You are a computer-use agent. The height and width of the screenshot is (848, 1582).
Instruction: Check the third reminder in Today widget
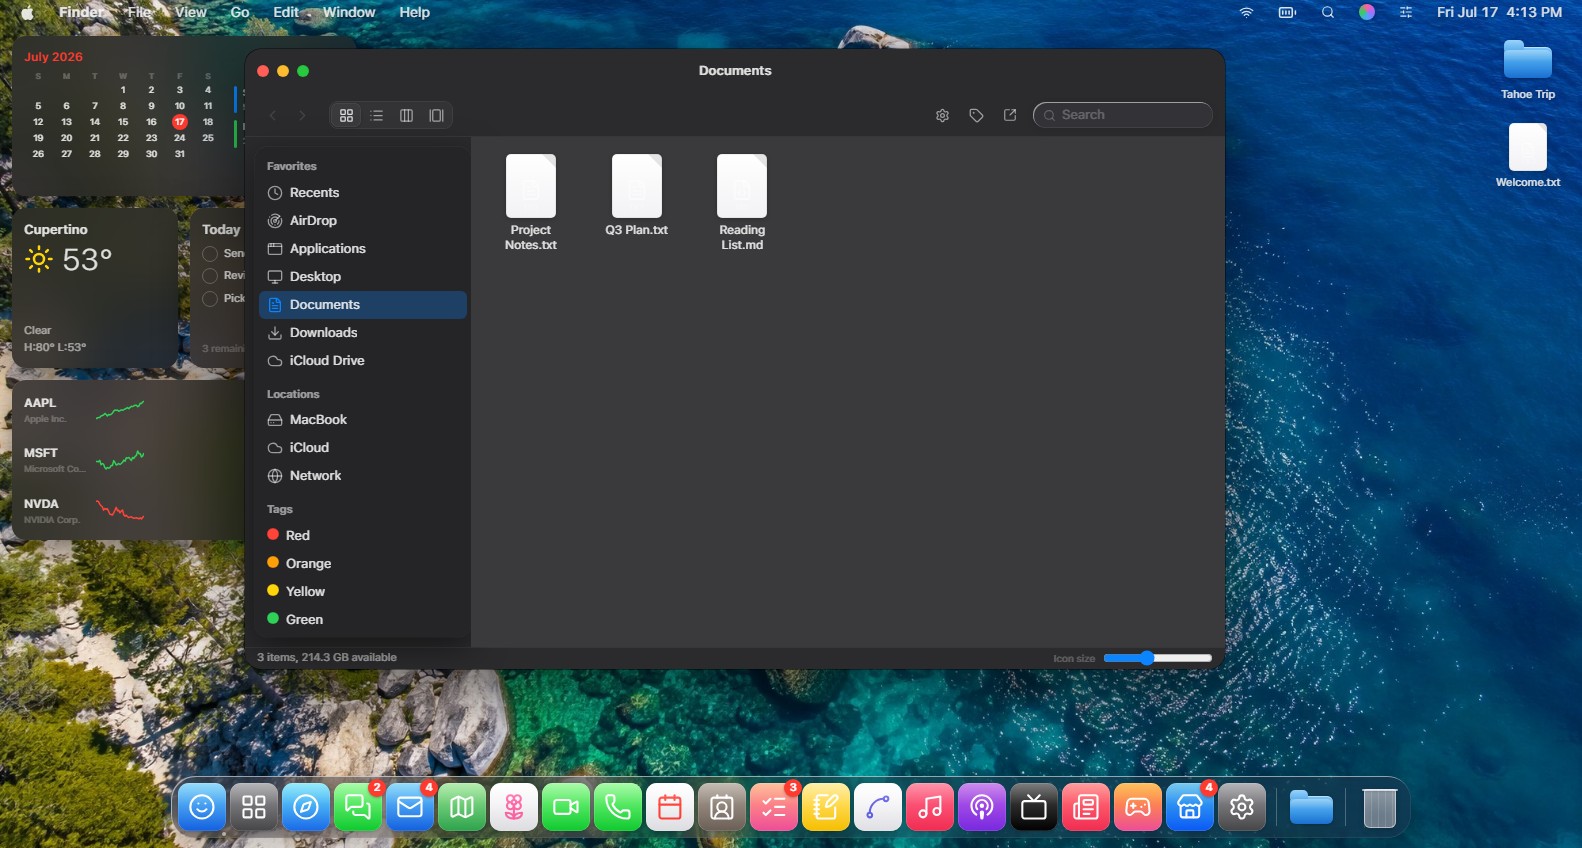point(210,299)
